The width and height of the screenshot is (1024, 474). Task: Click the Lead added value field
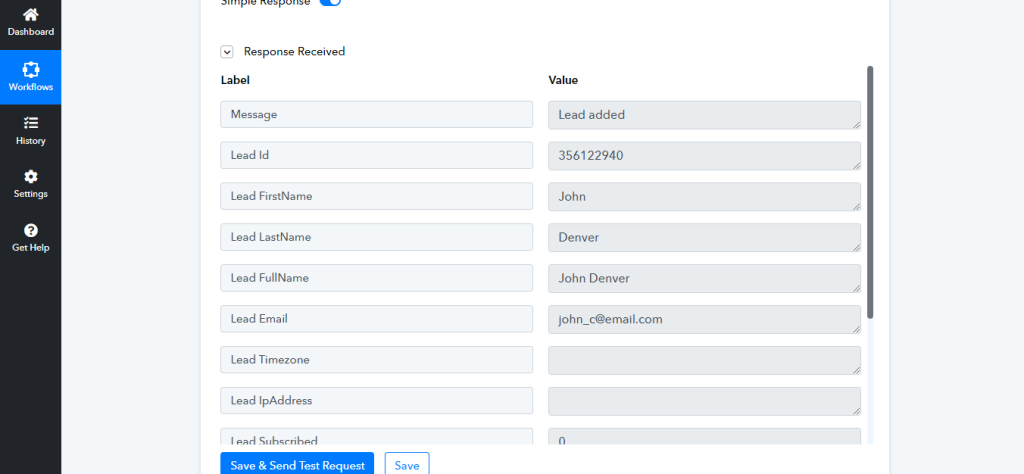704,115
